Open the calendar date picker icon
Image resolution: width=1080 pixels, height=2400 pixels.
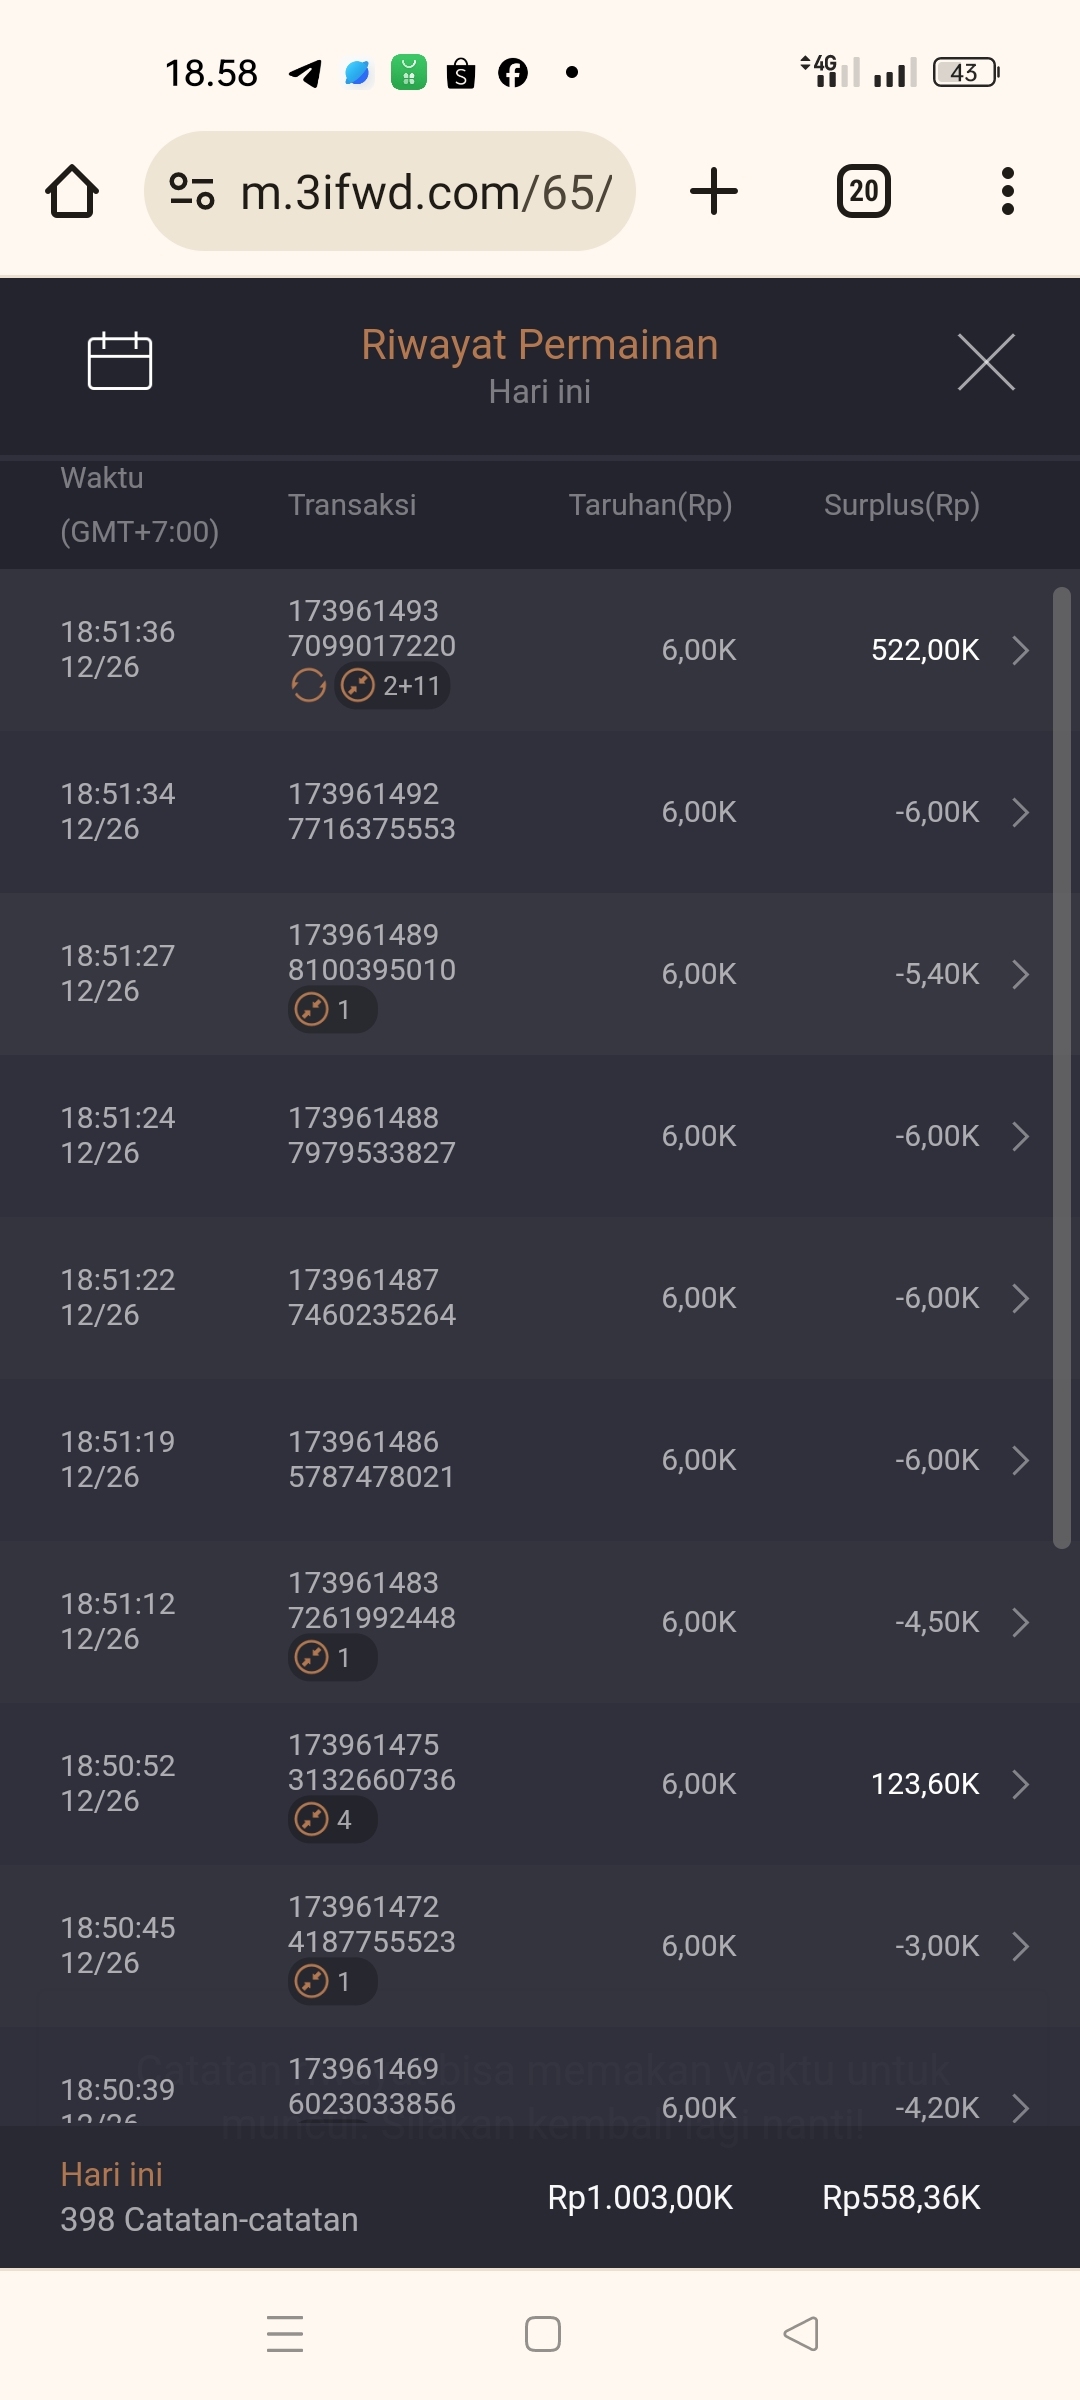pos(120,361)
